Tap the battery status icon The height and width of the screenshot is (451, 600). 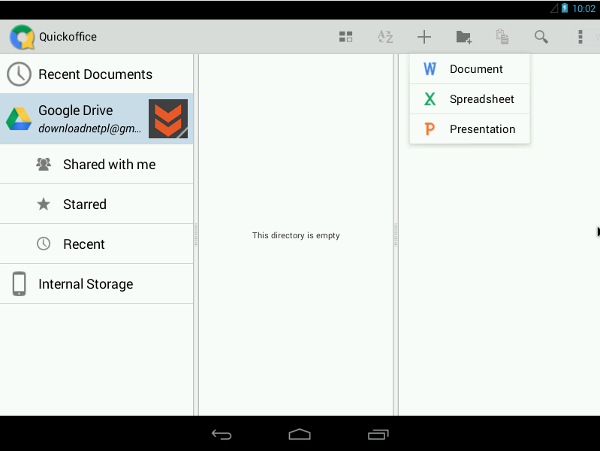tap(564, 8)
